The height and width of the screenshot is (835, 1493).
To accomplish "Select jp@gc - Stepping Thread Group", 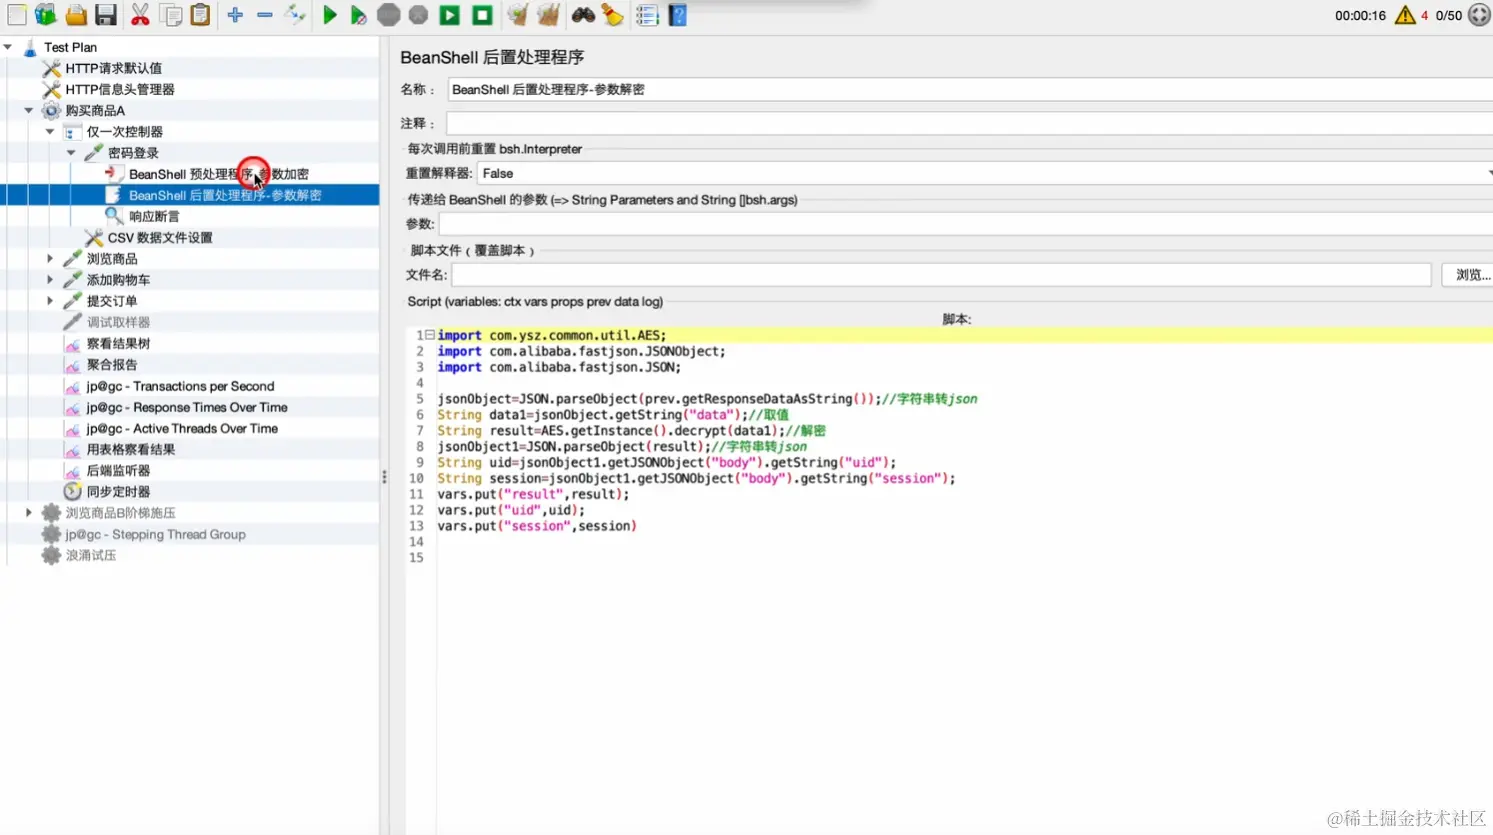I will (155, 534).
